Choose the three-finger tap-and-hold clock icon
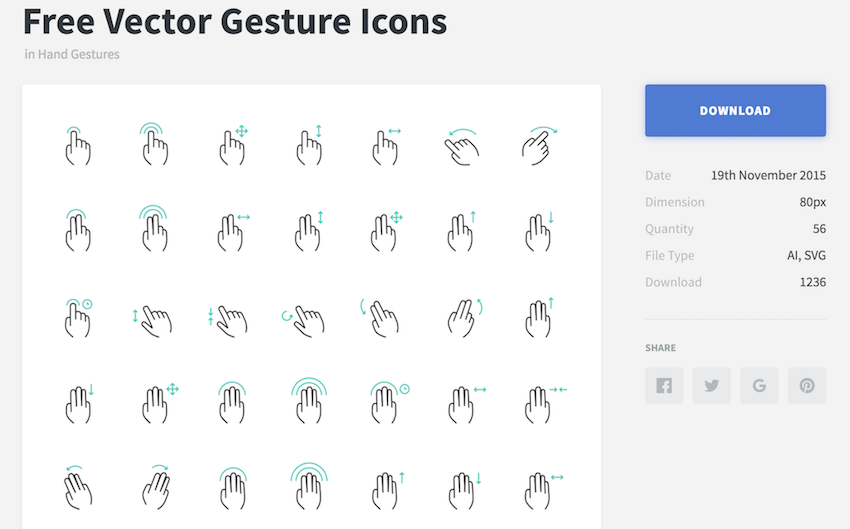Screen dimensions: 850x529 [387, 402]
